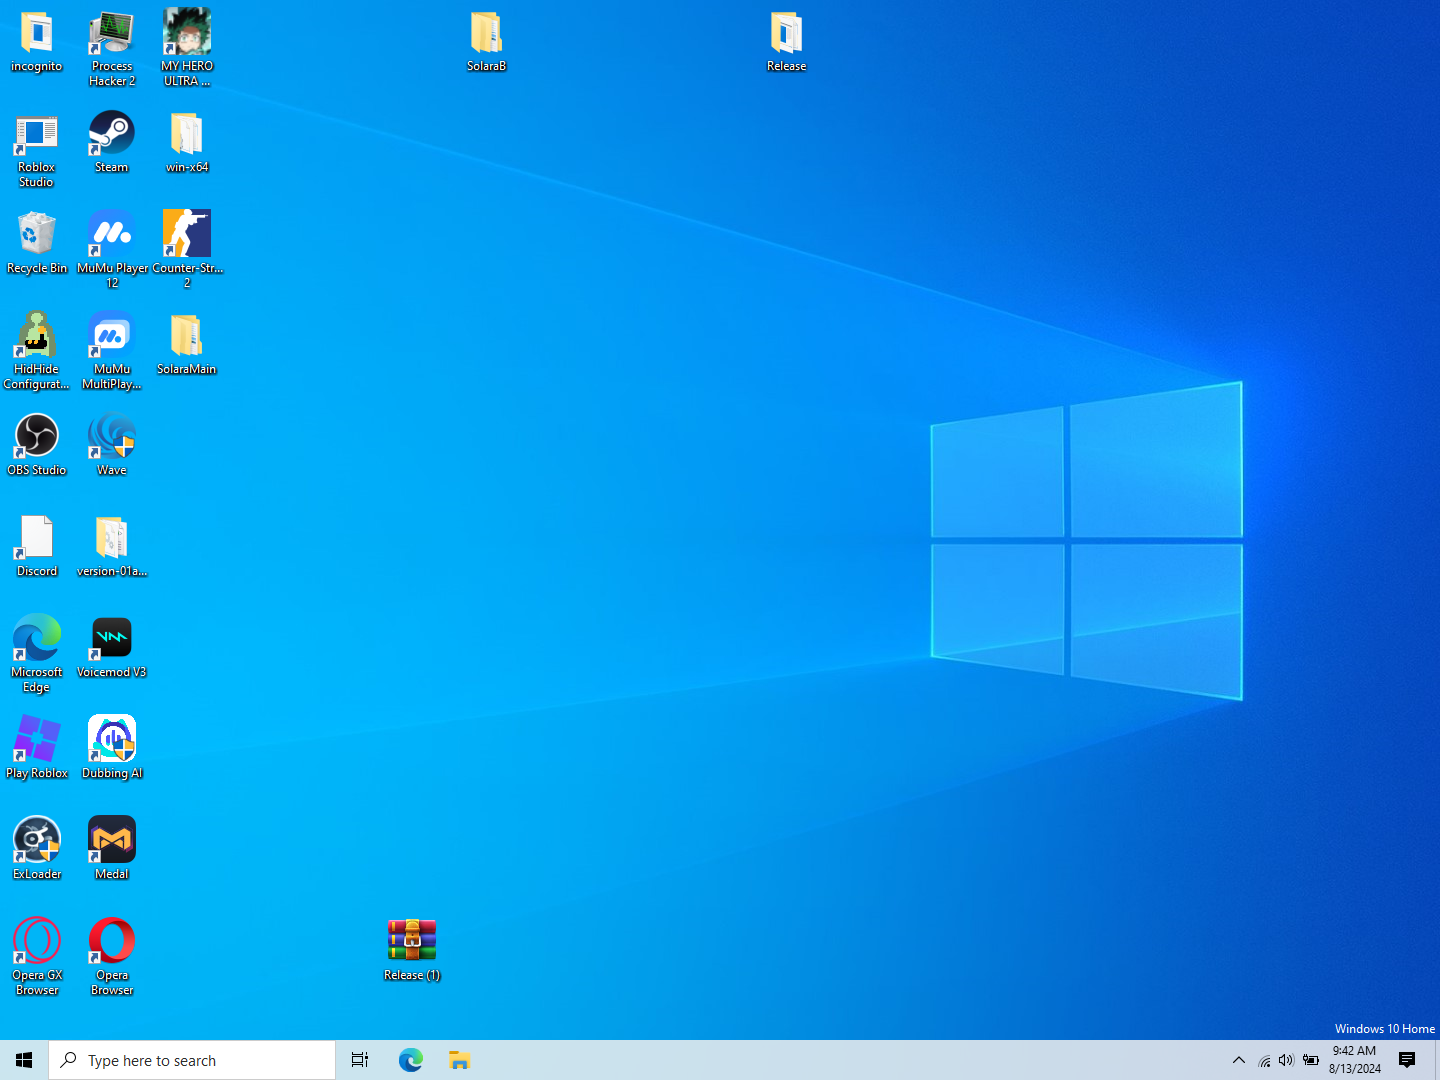This screenshot has height=1080, width=1440.
Task: Select the SolaraB folder
Action: tap(487, 41)
